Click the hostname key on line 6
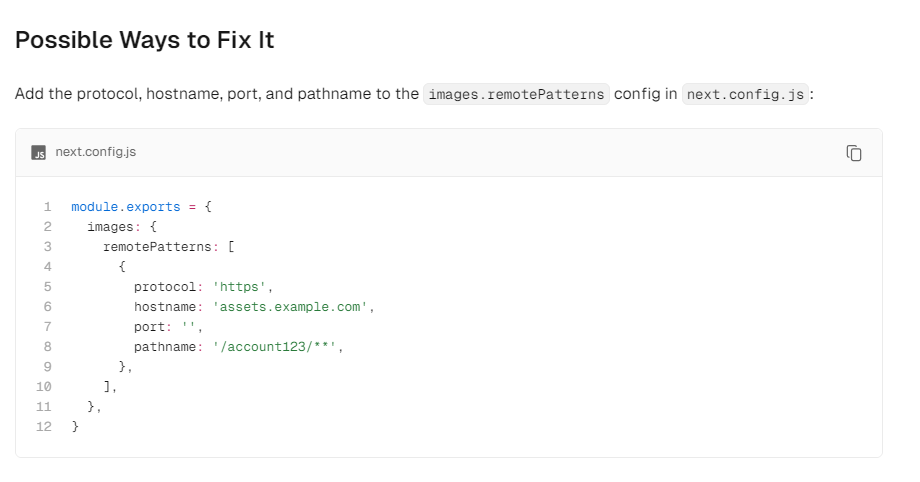This screenshot has height=482, width=920. (165, 306)
